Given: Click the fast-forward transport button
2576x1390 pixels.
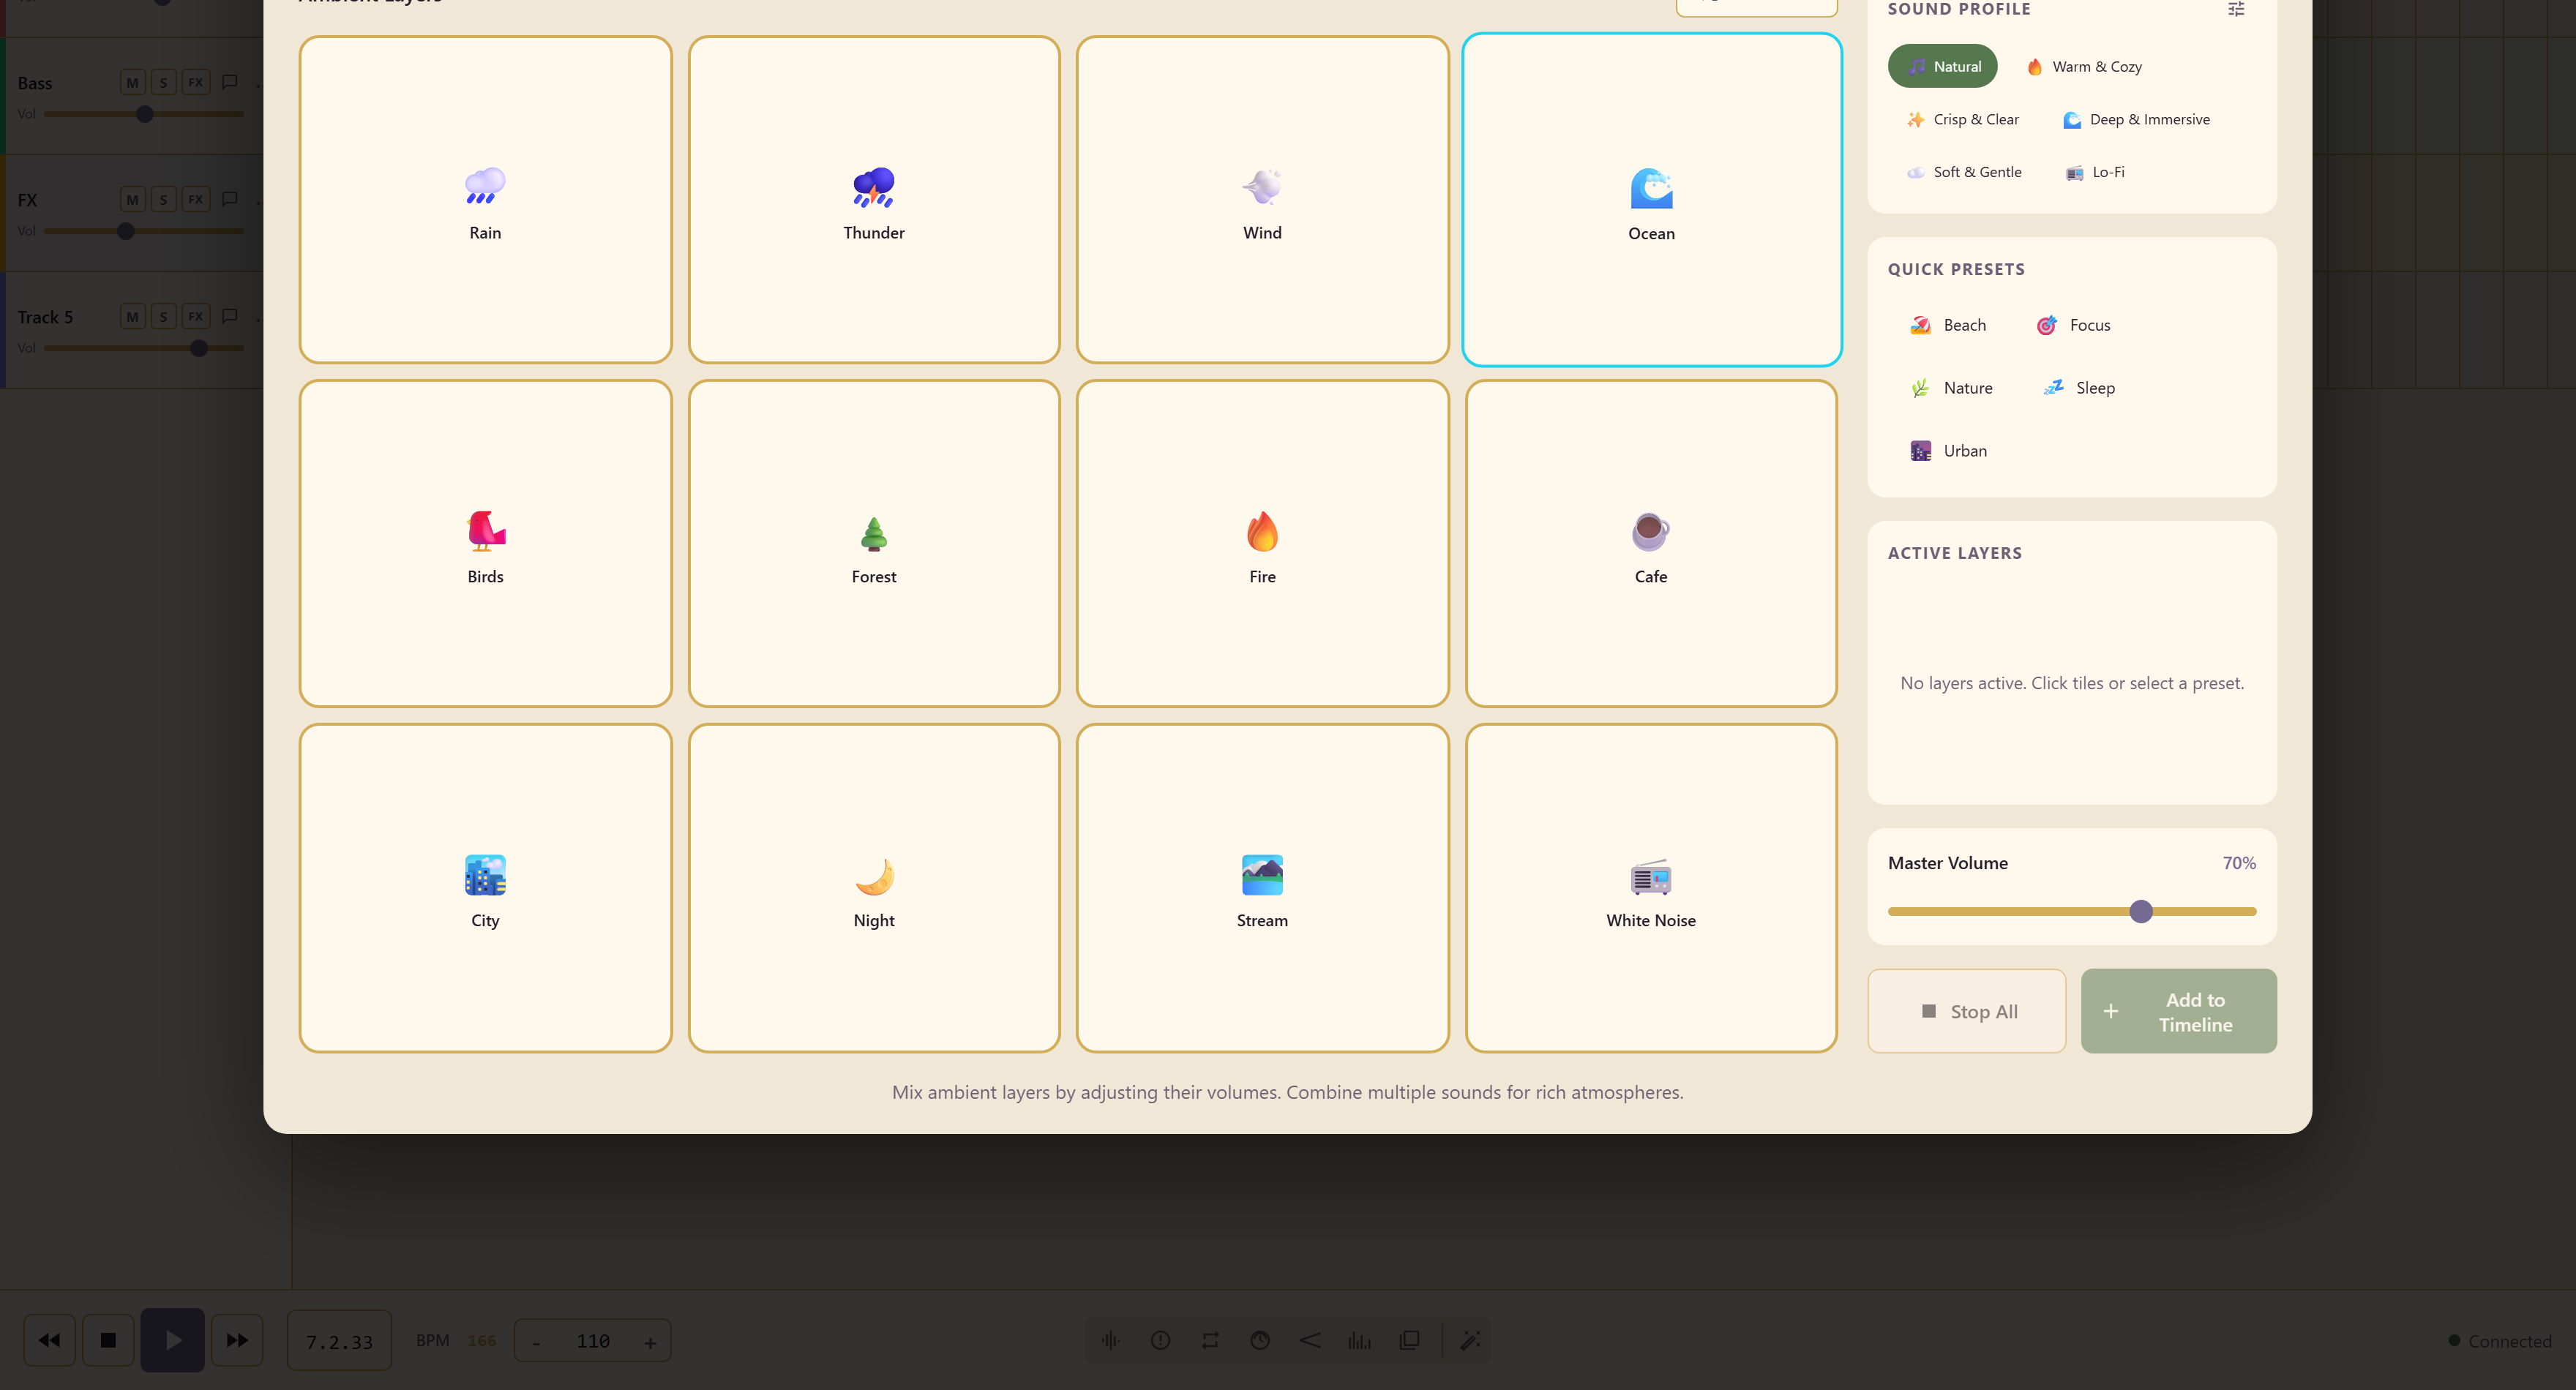Looking at the screenshot, I should (237, 1340).
